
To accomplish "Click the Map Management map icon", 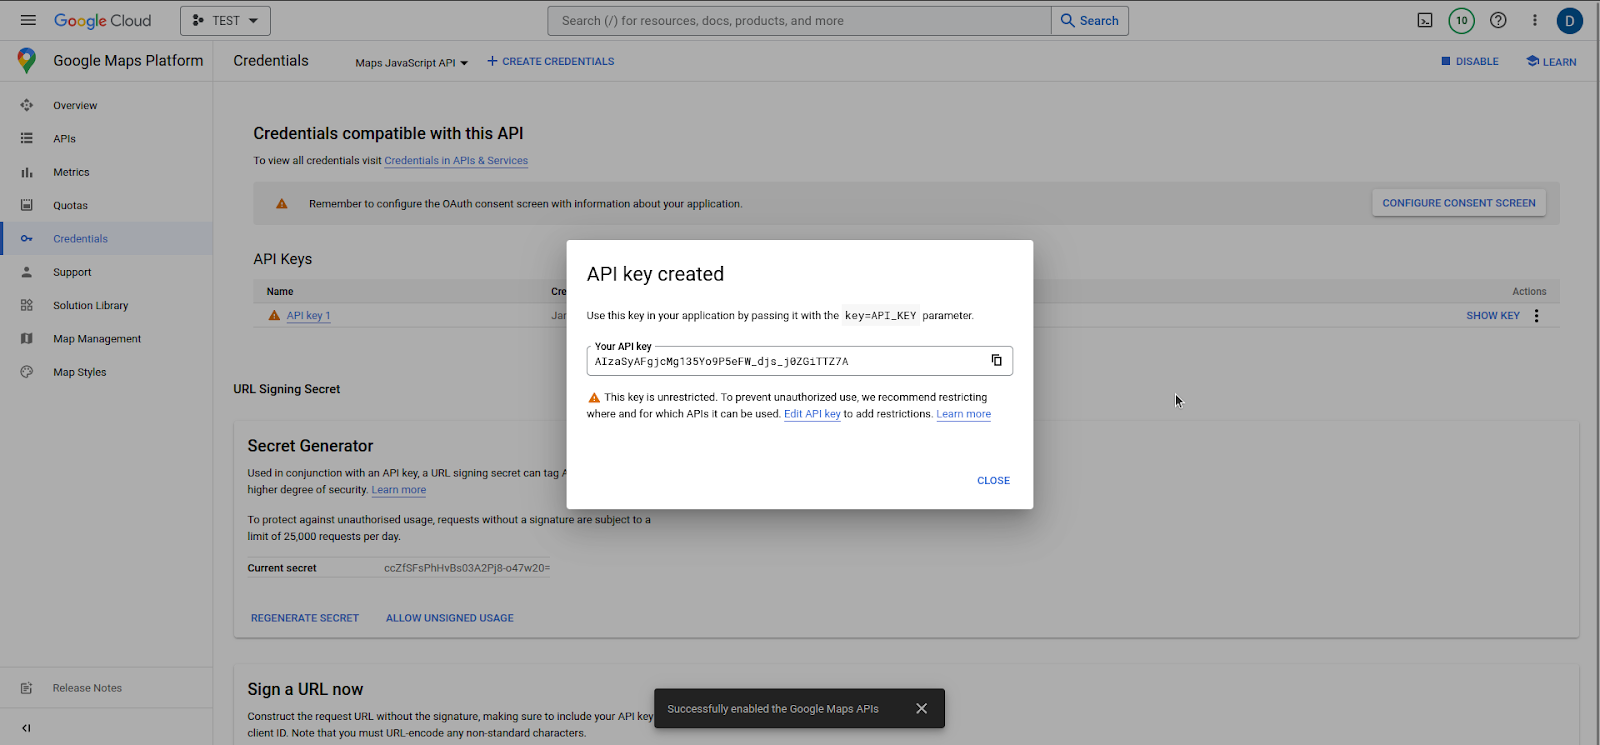I will pos(27,339).
